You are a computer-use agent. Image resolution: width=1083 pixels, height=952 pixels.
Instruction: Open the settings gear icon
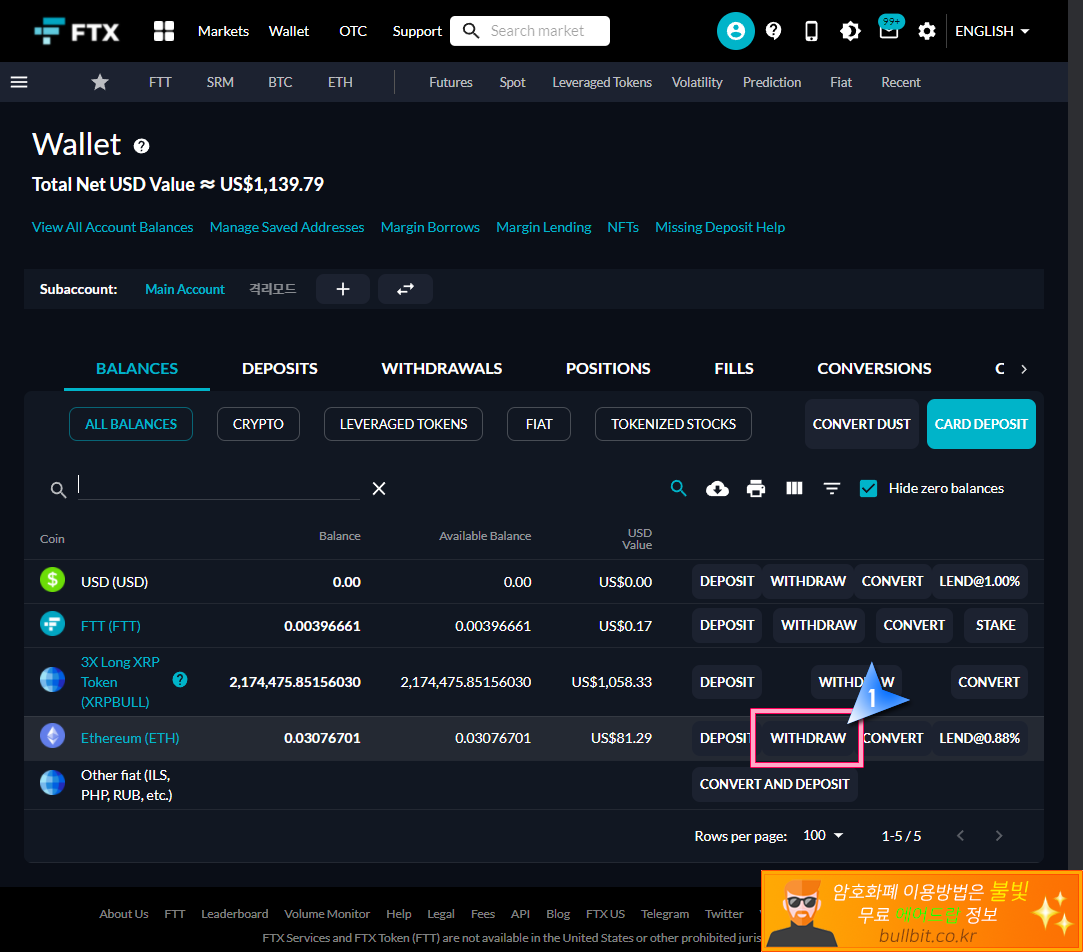(x=927, y=31)
